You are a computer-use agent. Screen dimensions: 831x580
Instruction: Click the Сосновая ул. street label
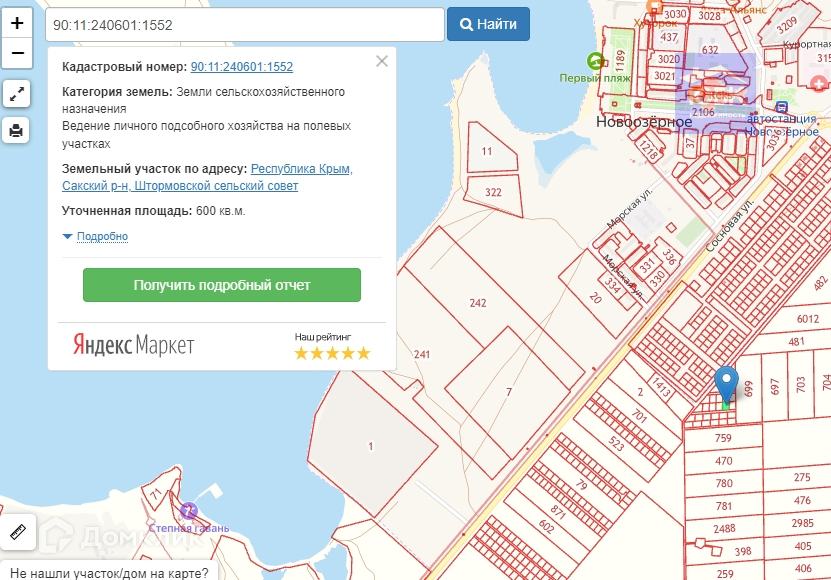tap(730, 225)
